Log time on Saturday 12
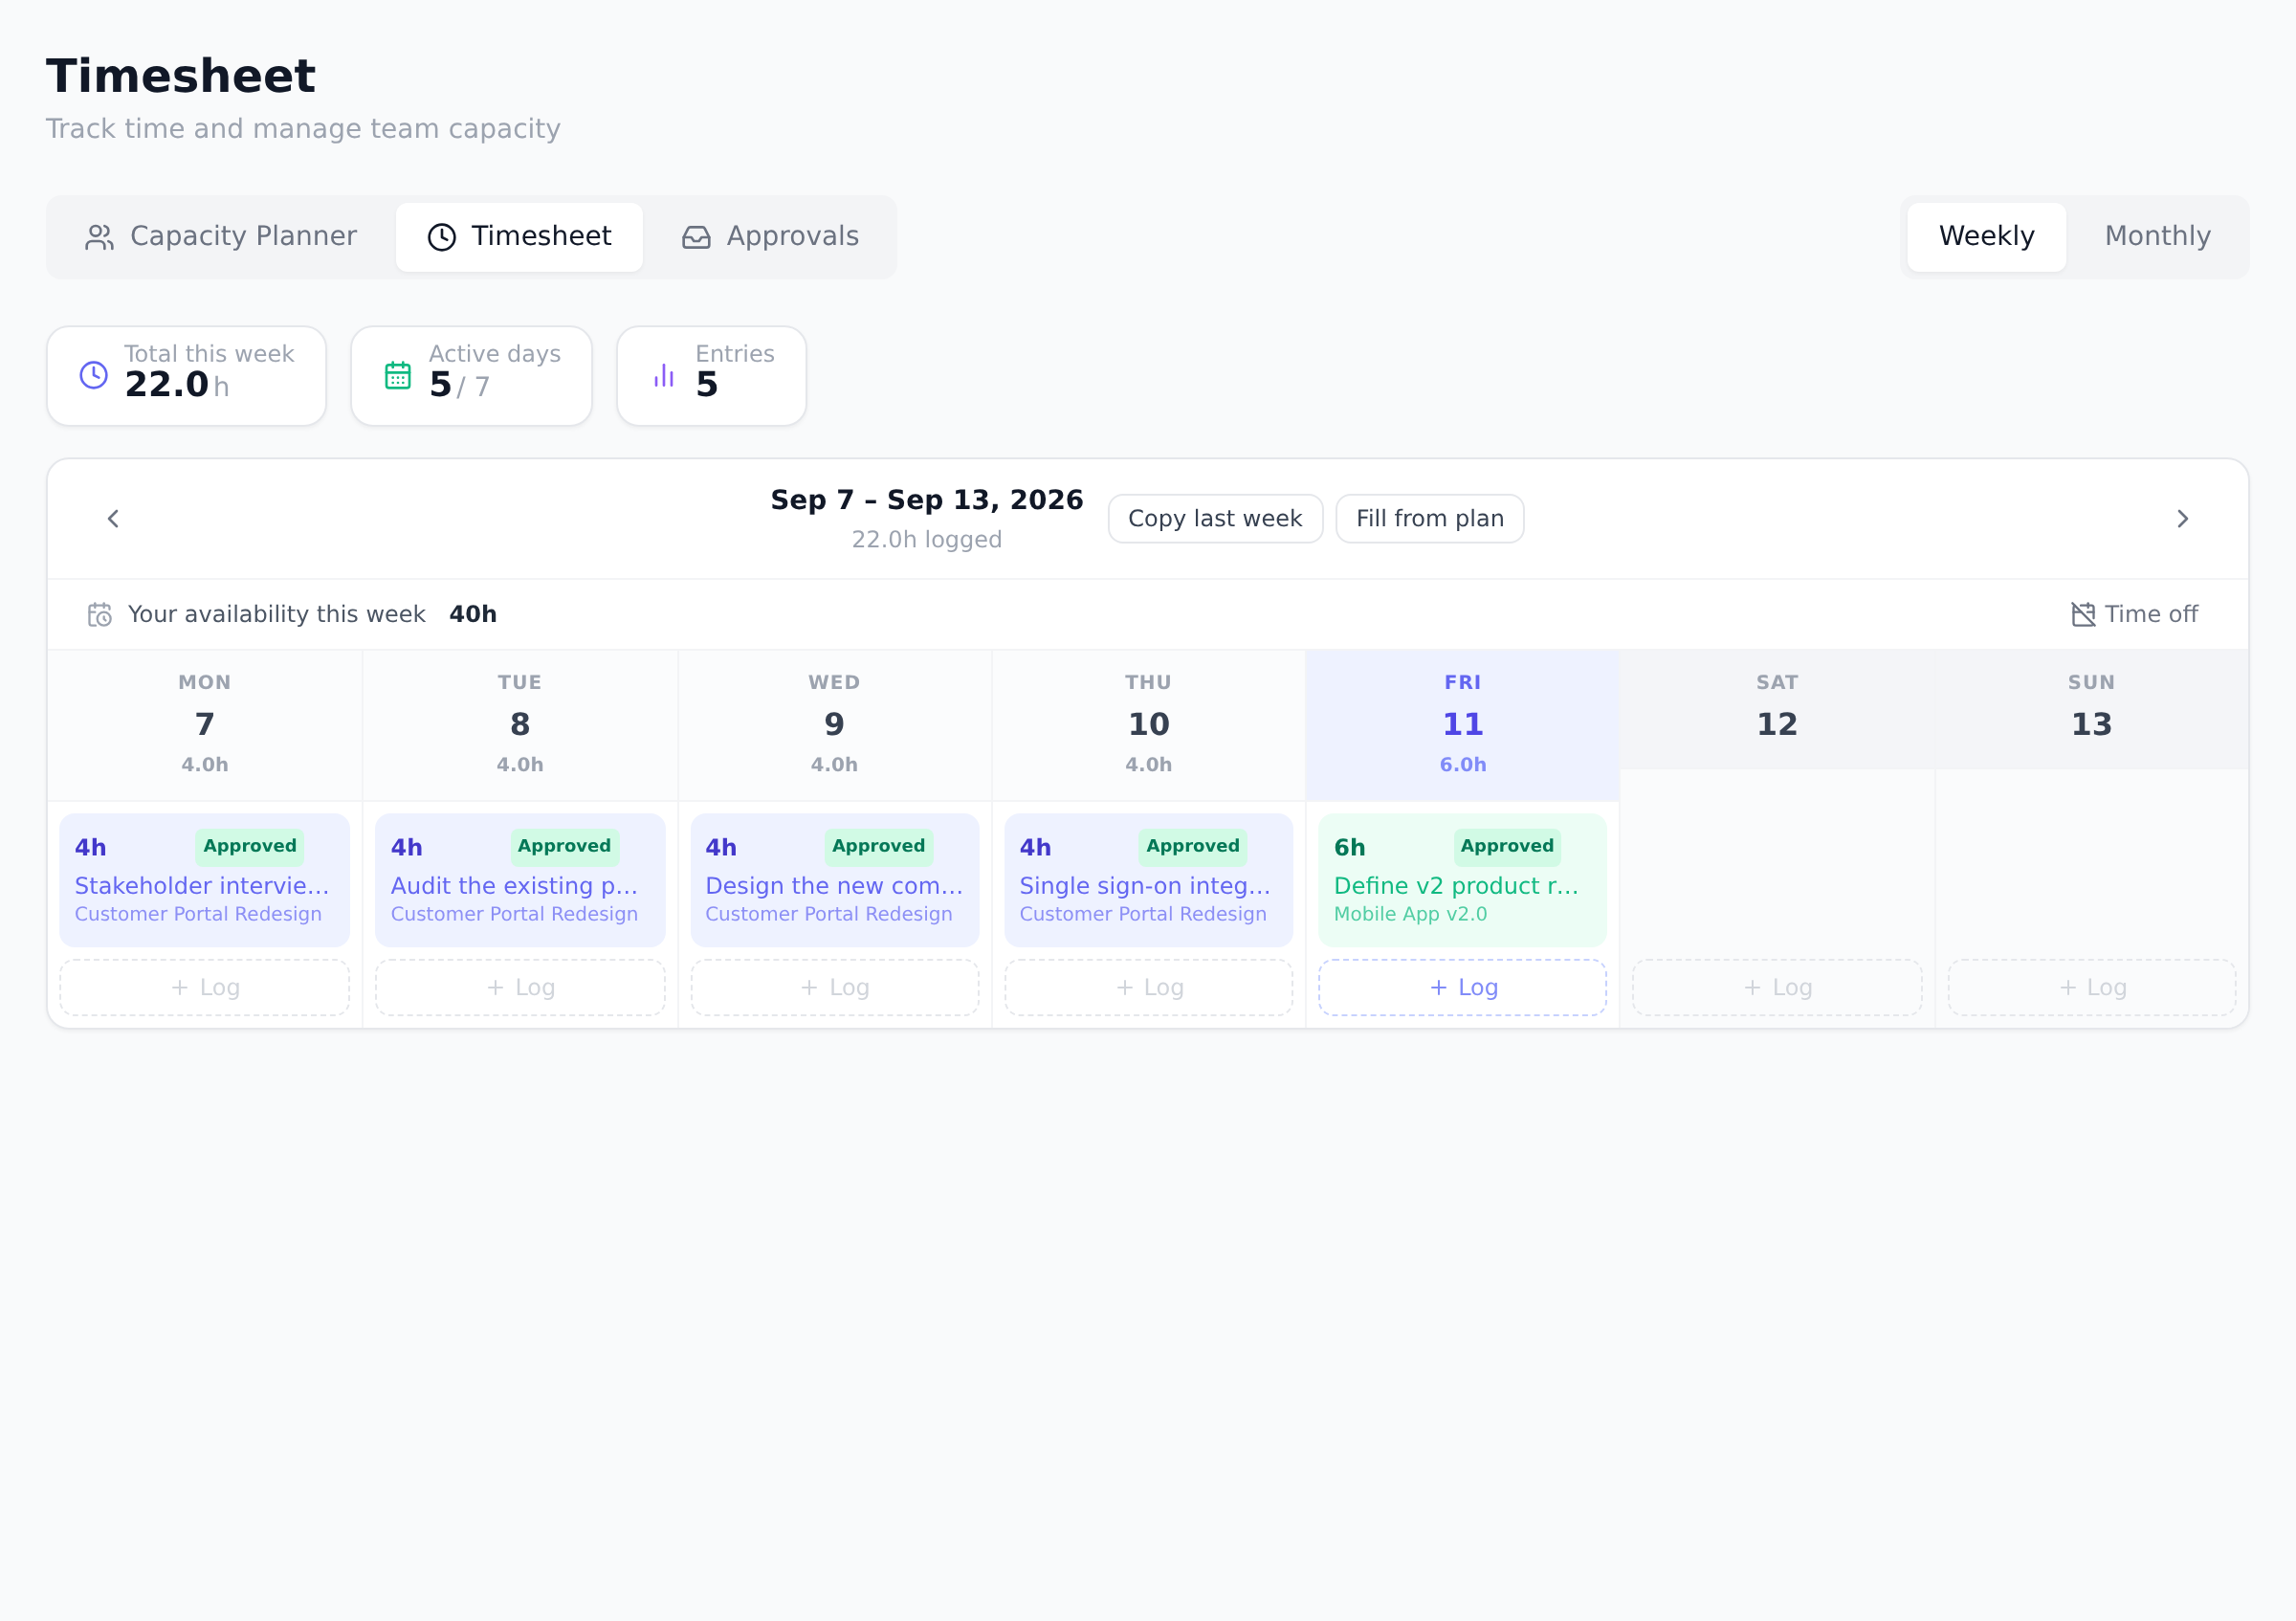Screen dimensions: 2296x1621 click(x=1777, y=988)
